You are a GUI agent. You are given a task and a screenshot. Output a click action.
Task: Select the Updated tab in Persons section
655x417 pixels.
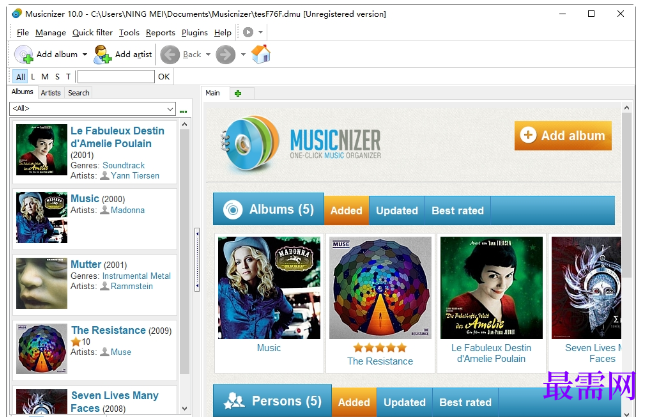tap(404, 402)
